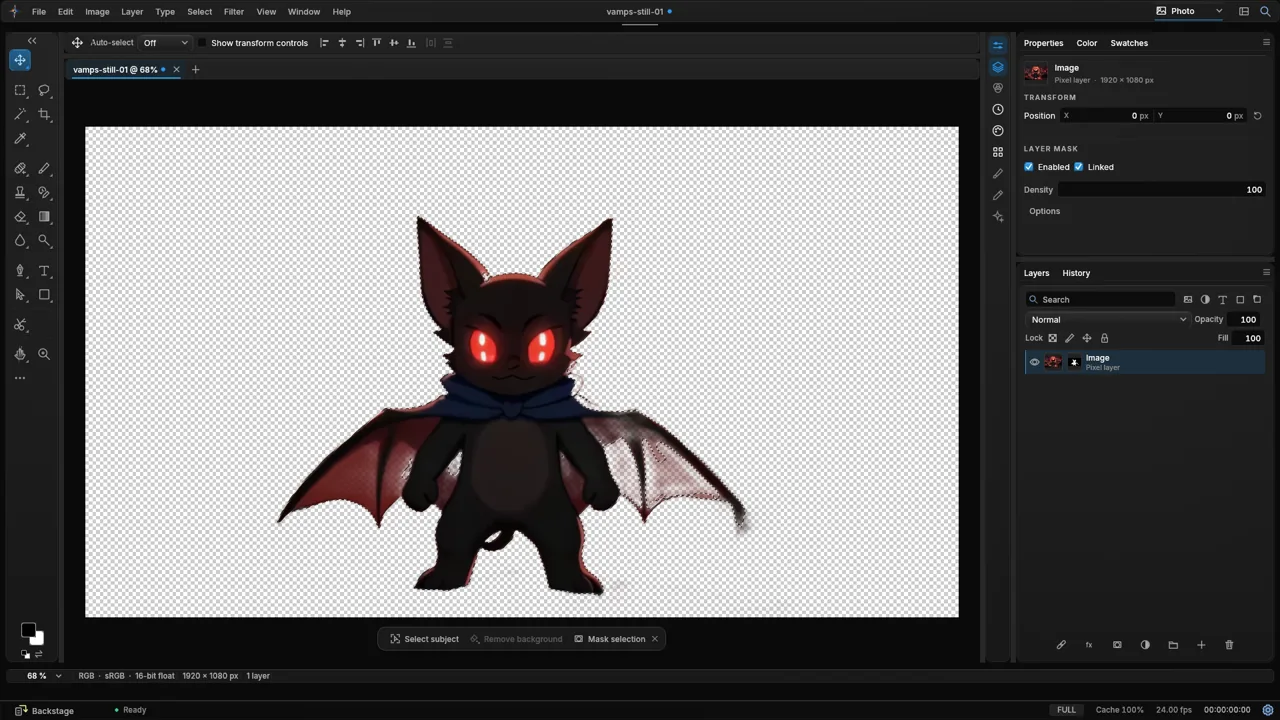Screen dimensions: 1280x720
Task: Delete layer with the trash icon
Action: point(1229,645)
